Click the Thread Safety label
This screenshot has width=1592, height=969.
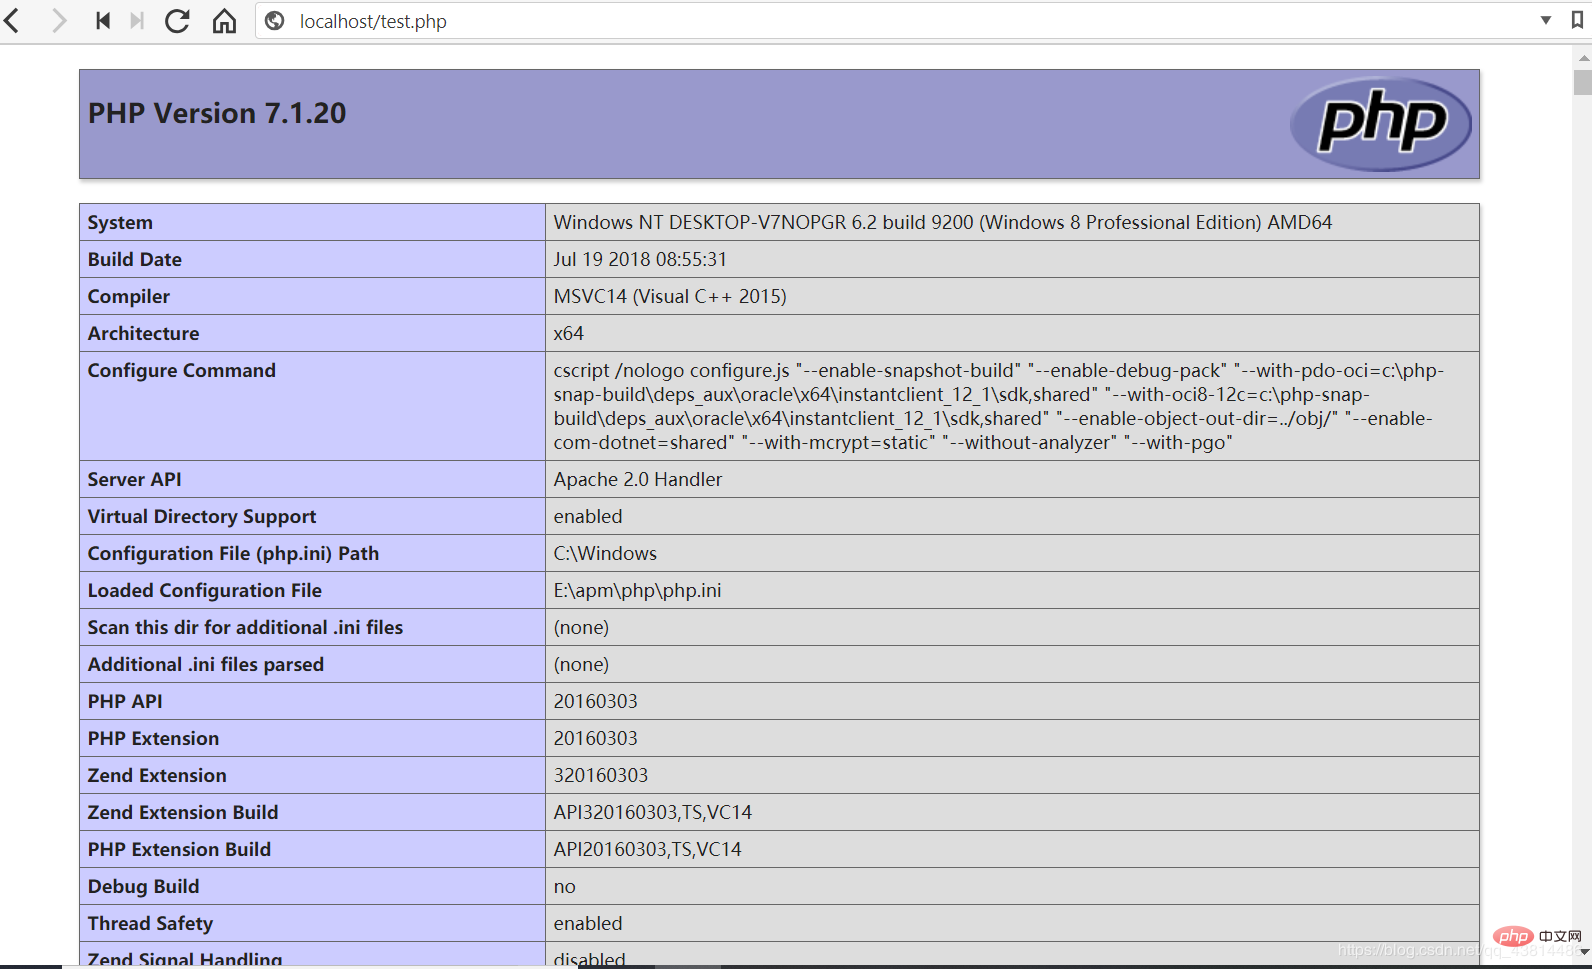[x=150, y=923]
